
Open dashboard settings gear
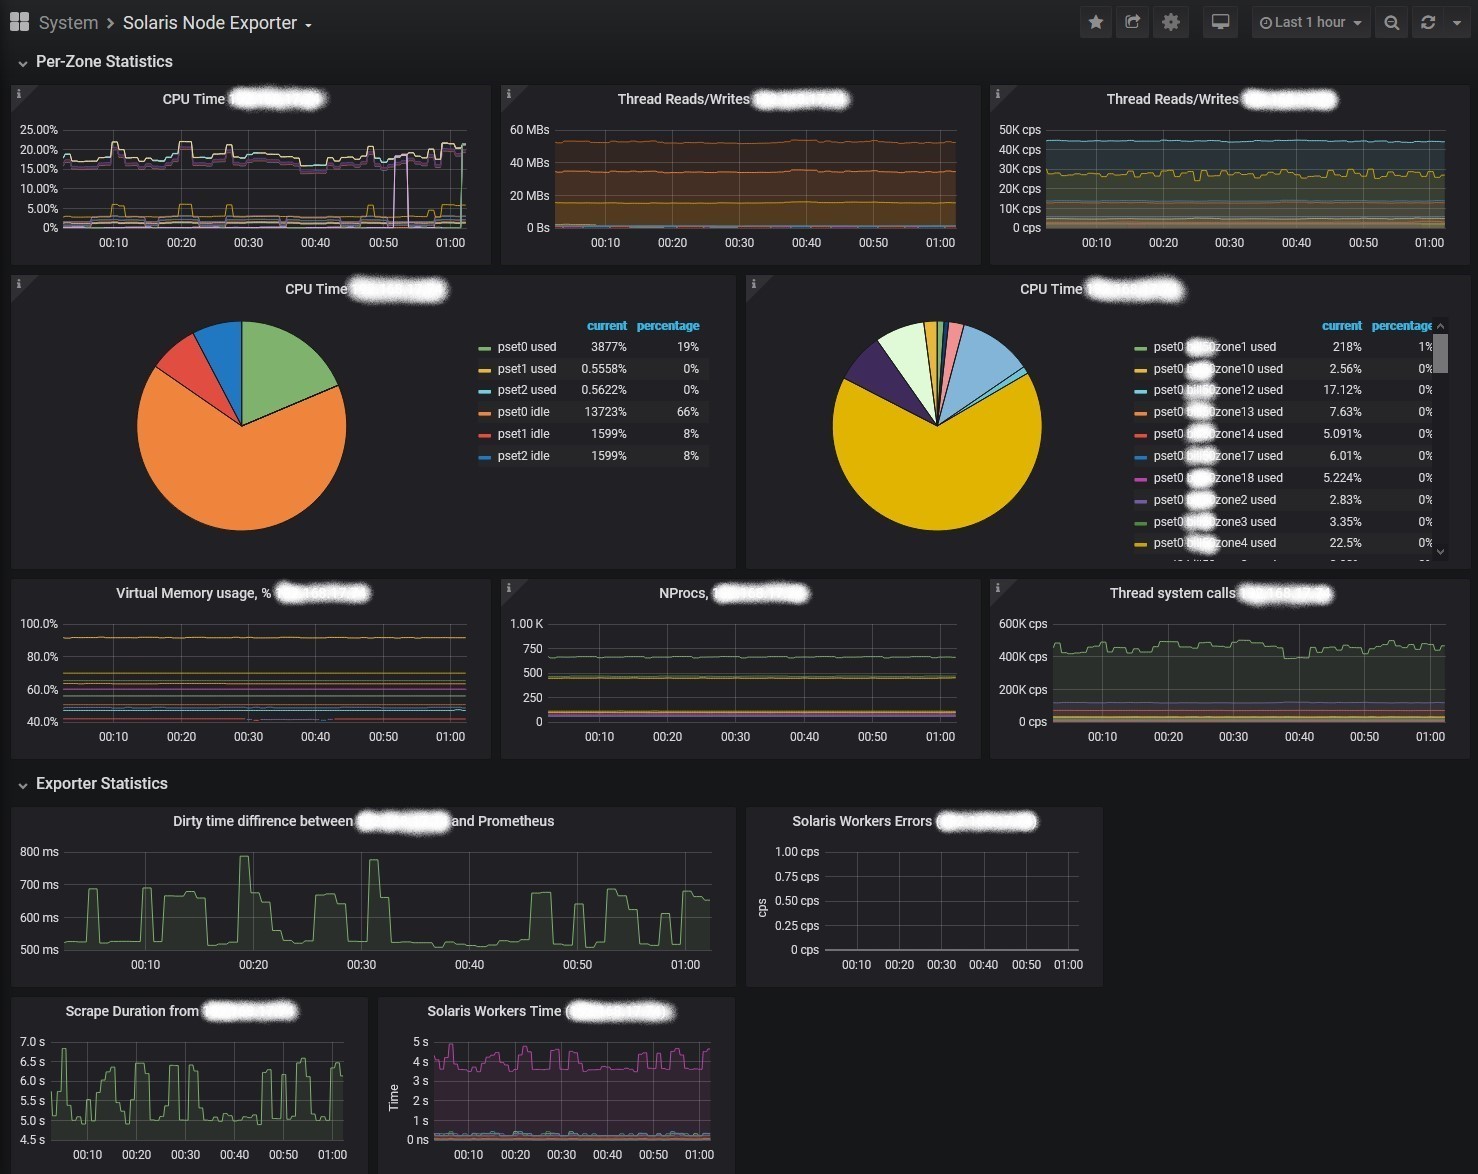tap(1171, 22)
